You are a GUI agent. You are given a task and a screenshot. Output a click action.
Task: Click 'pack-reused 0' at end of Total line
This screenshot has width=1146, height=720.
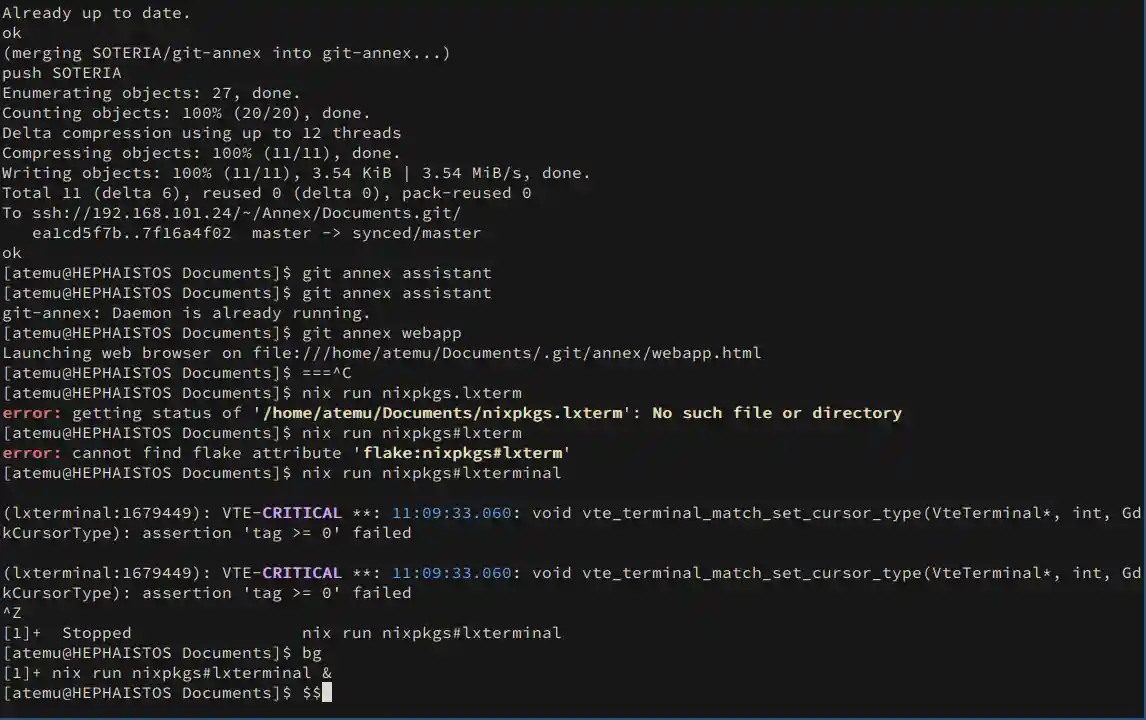(x=466, y=193)
